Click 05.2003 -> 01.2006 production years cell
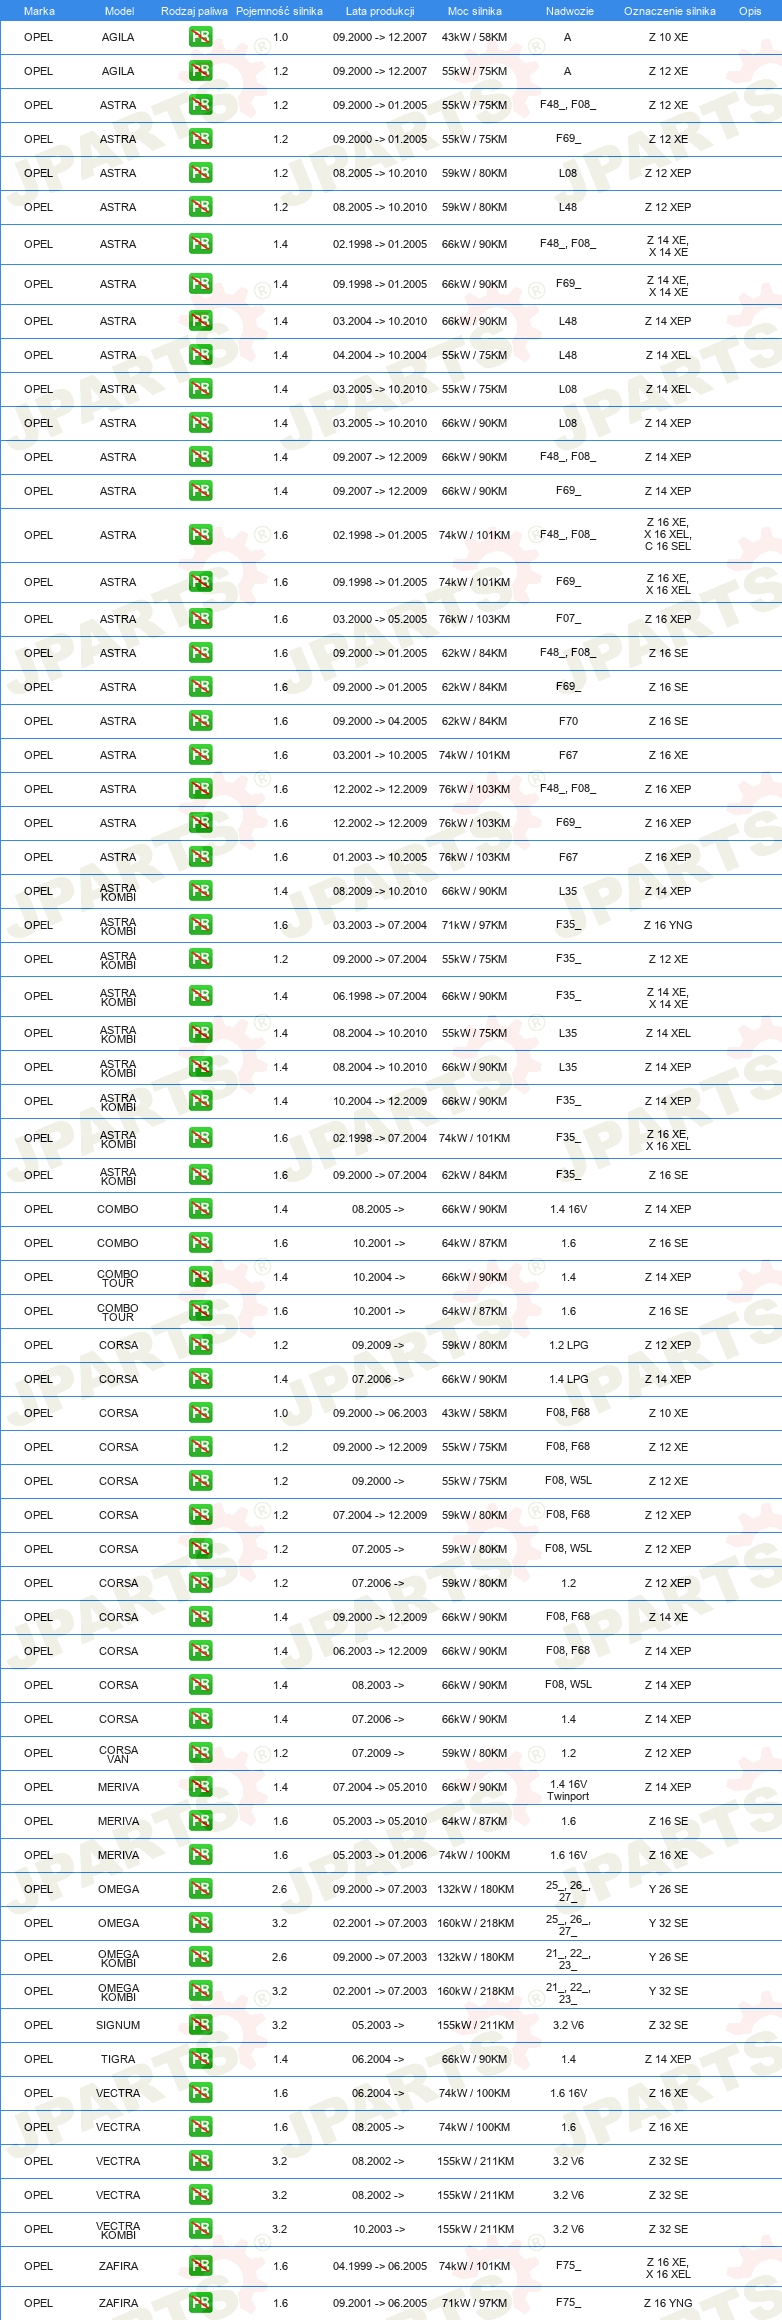 pos(380,1855)
